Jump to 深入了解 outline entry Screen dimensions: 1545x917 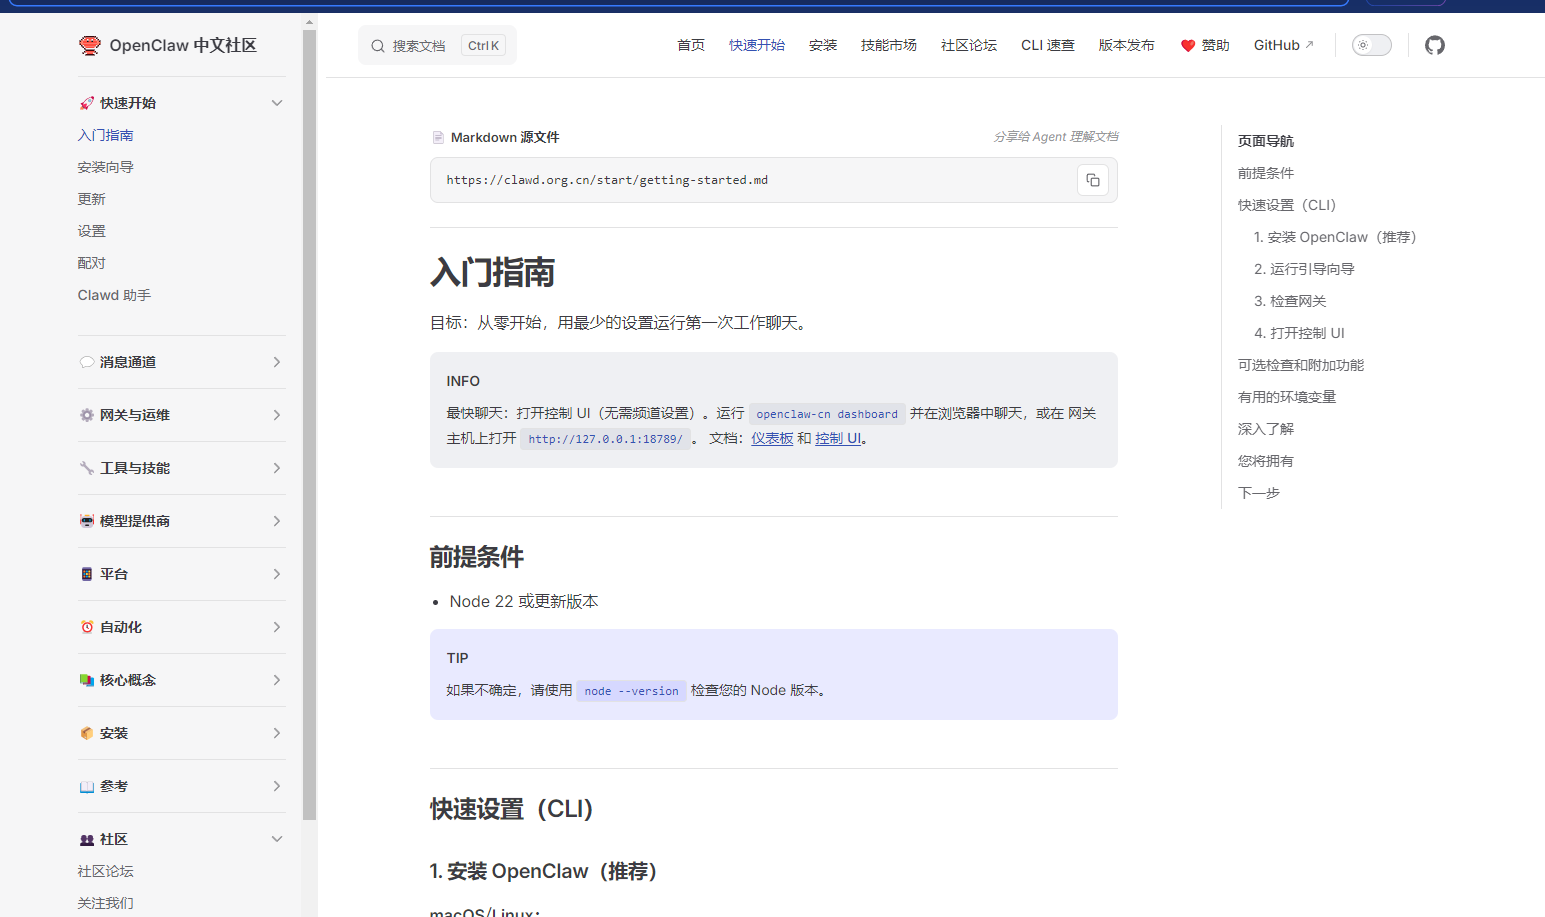(1266, 429)
